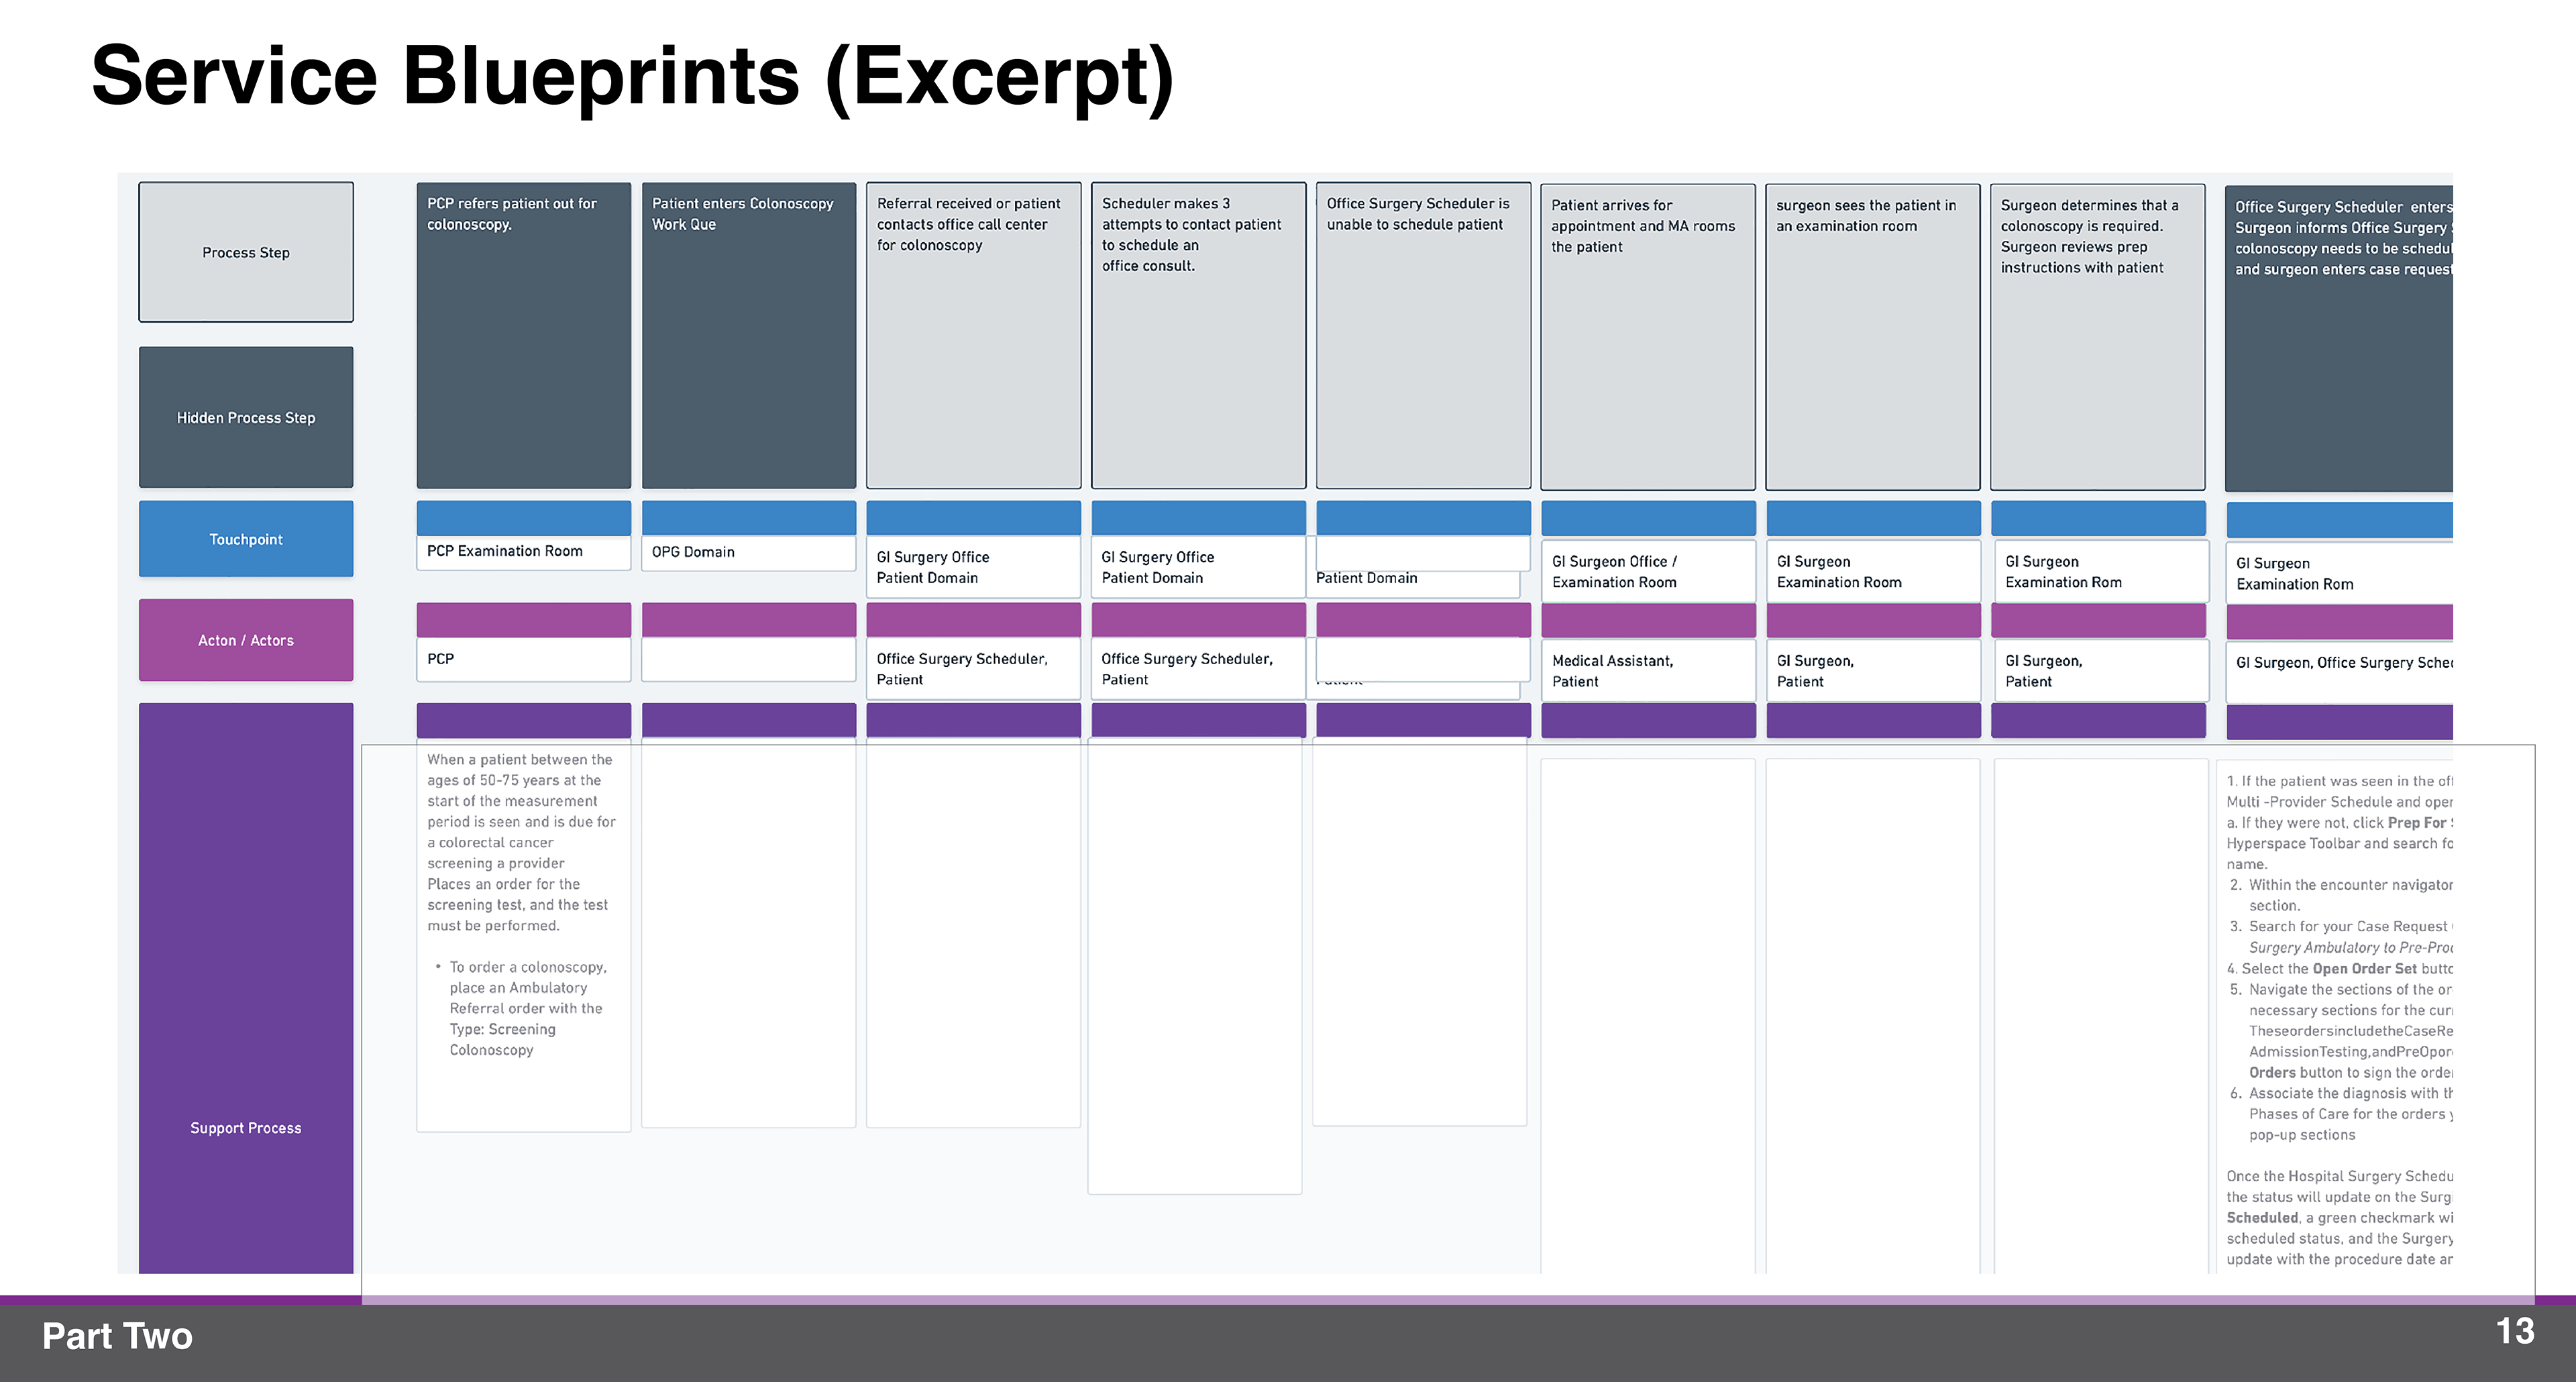
Task: Click the PCP actor field
Action: click(523, 660)
